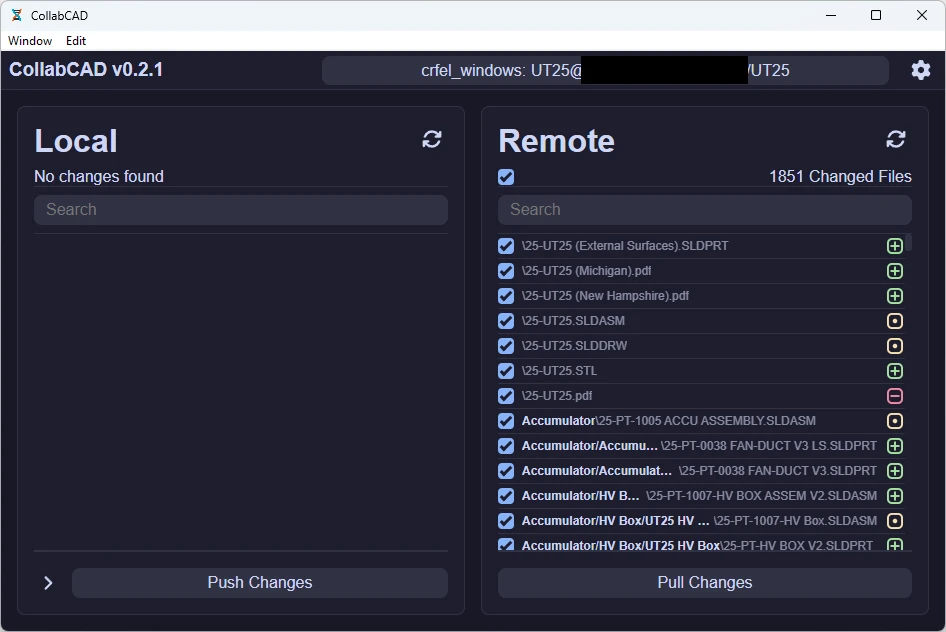This screenshot has width=946, height=632.
Task: Click modified status icon for 25-UT25.SLDASM
Action: [x=895, y=320]
